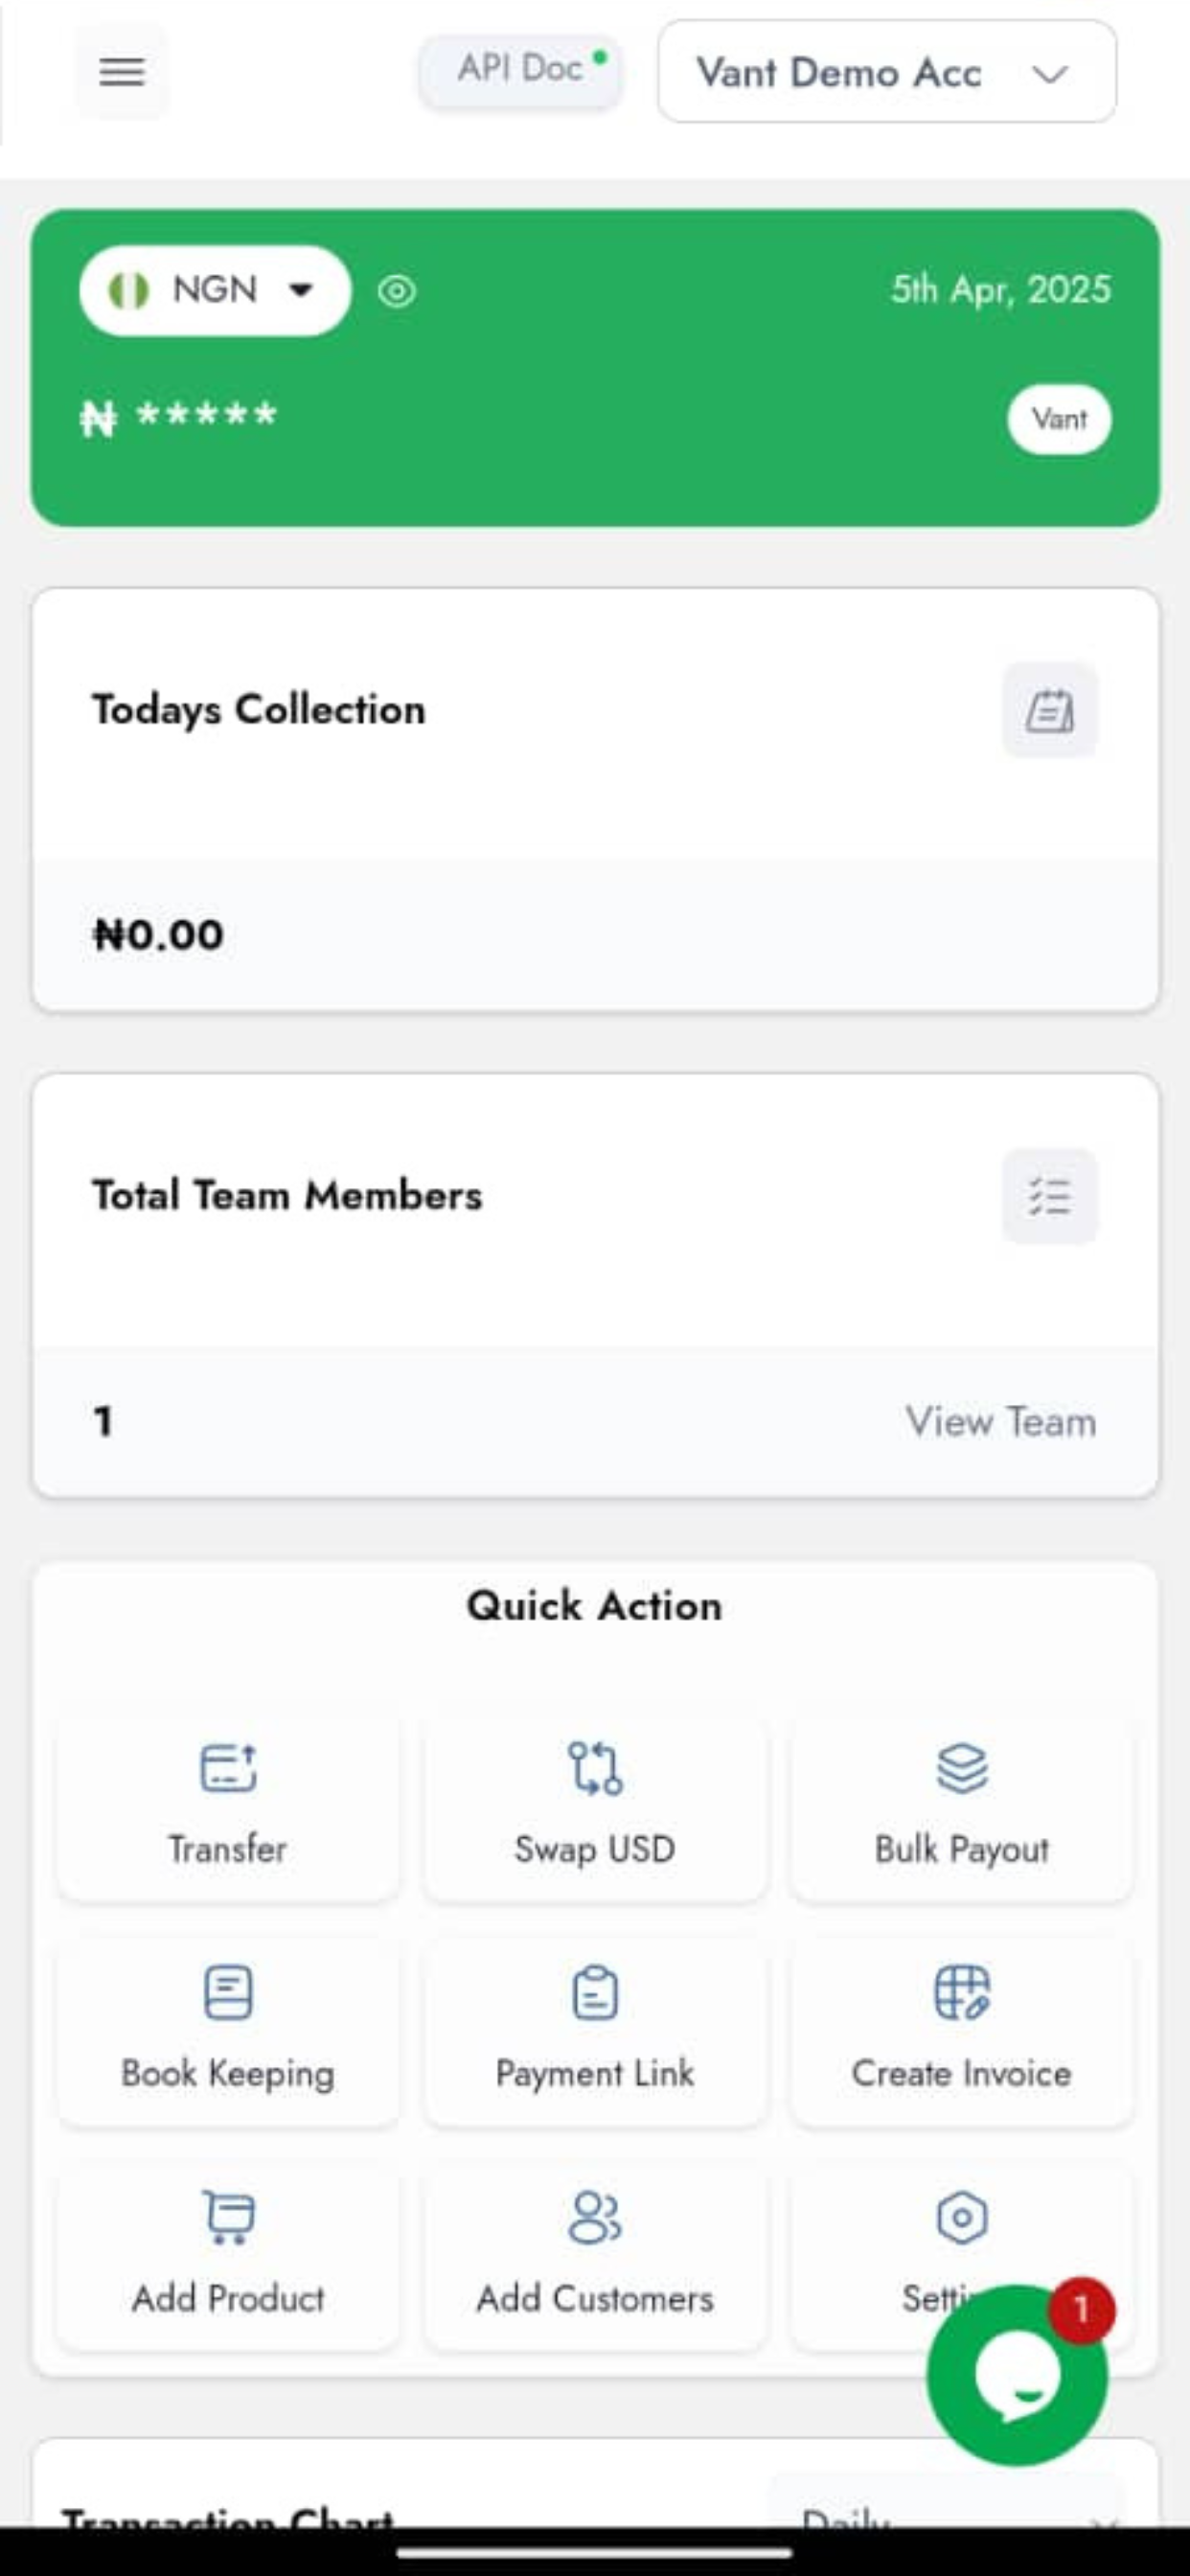Select the Add Customers quick action
Viewport: 1190px width, 2576px height.
point(595,2254)
